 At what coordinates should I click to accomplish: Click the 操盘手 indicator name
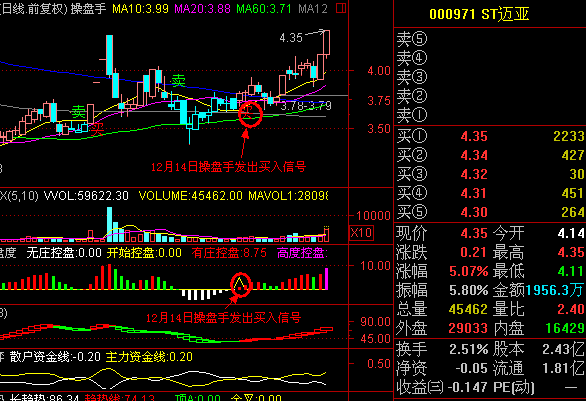88,9
